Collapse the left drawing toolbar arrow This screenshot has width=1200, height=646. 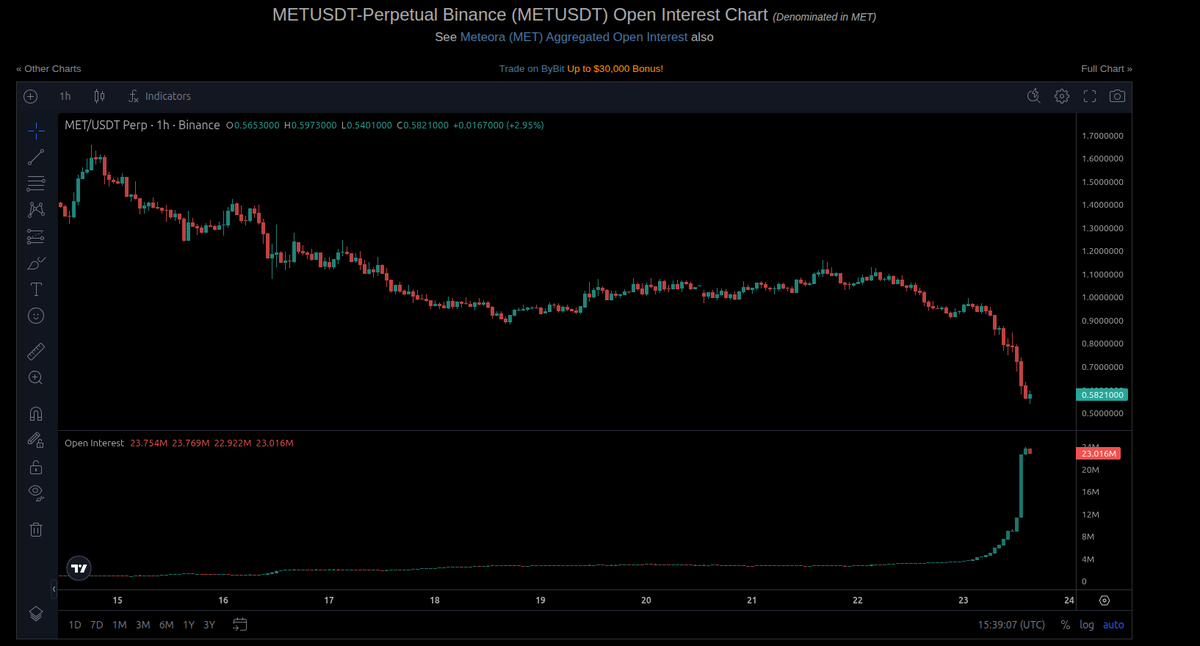[54, 590]
